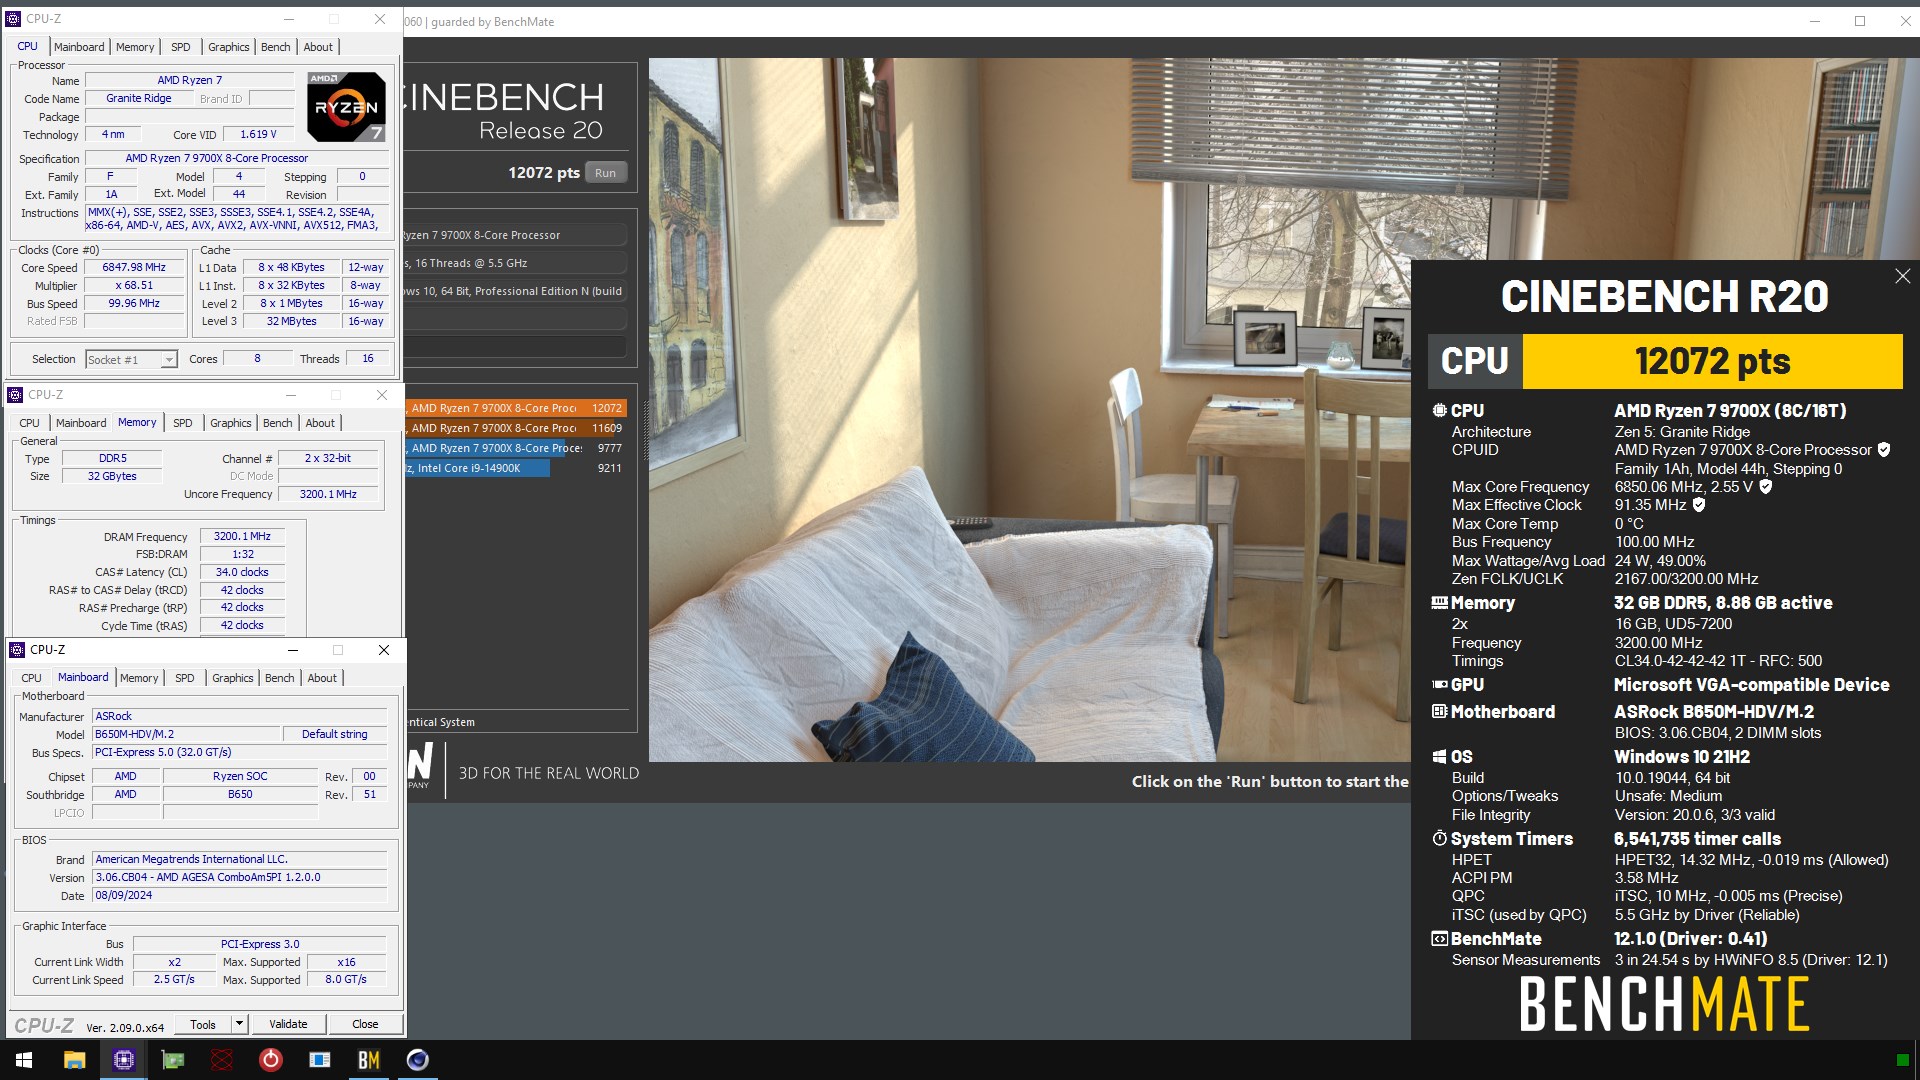
Task: Click the Model field B650M-HDV/M.2
Action: [x=185, y=734]
